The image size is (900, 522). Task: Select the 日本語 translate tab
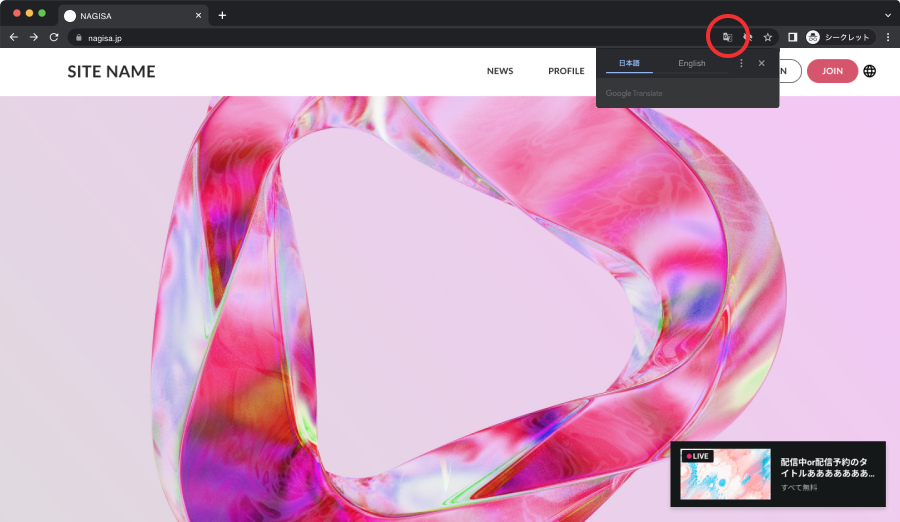(x=629, y=63)
